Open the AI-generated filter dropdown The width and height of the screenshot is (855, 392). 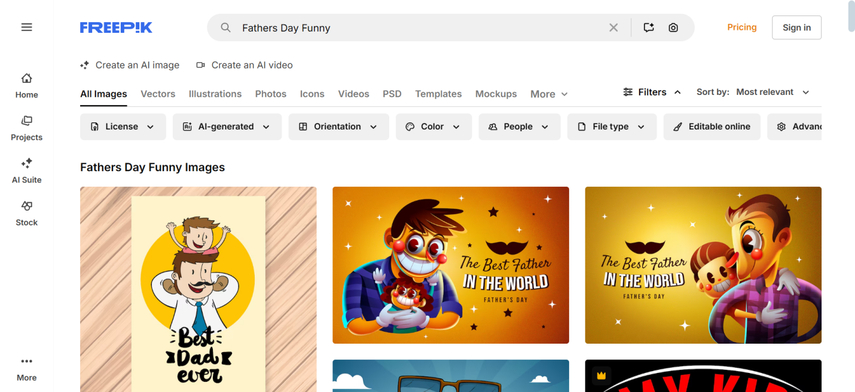pos(227,126)
